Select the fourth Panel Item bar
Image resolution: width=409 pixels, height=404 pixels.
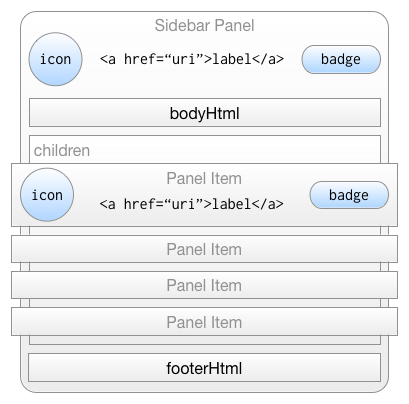204,322
